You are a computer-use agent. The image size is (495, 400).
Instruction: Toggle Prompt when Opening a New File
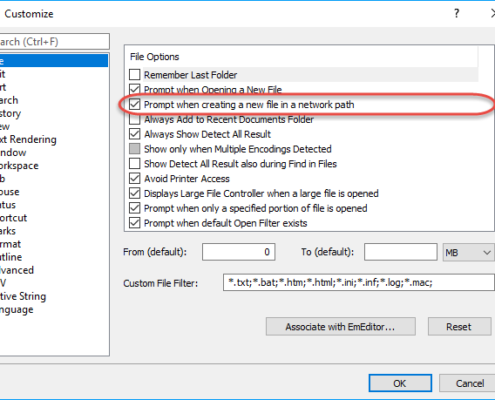pyautogui.click(x=135, y=89)
